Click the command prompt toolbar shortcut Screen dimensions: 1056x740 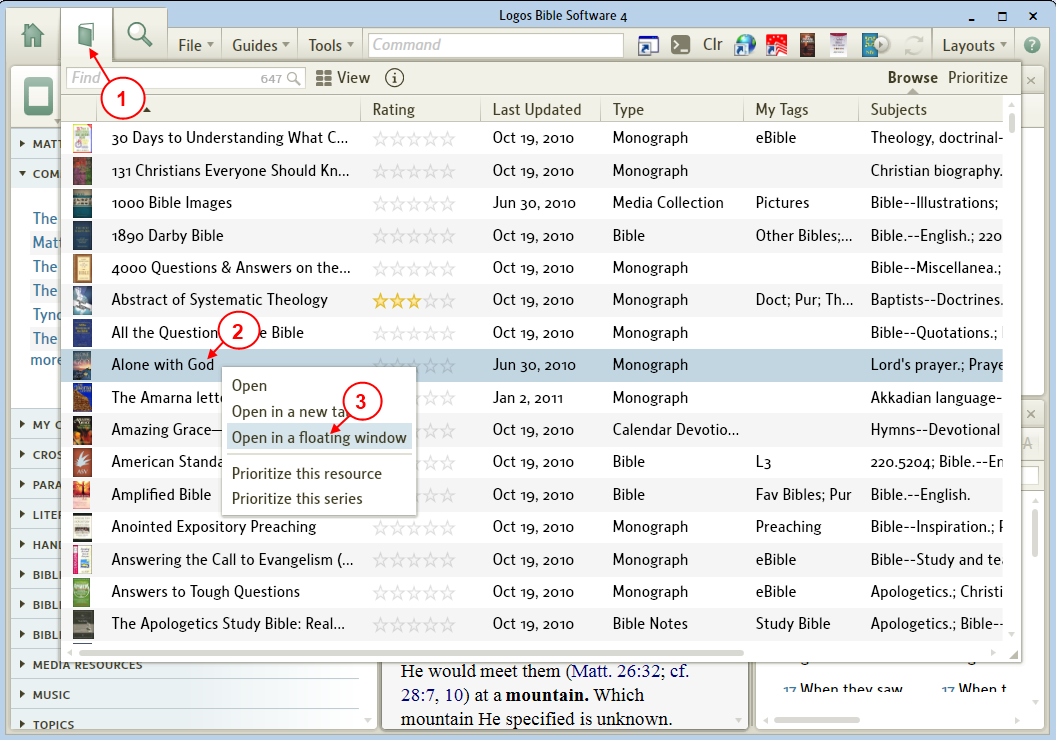680,45
